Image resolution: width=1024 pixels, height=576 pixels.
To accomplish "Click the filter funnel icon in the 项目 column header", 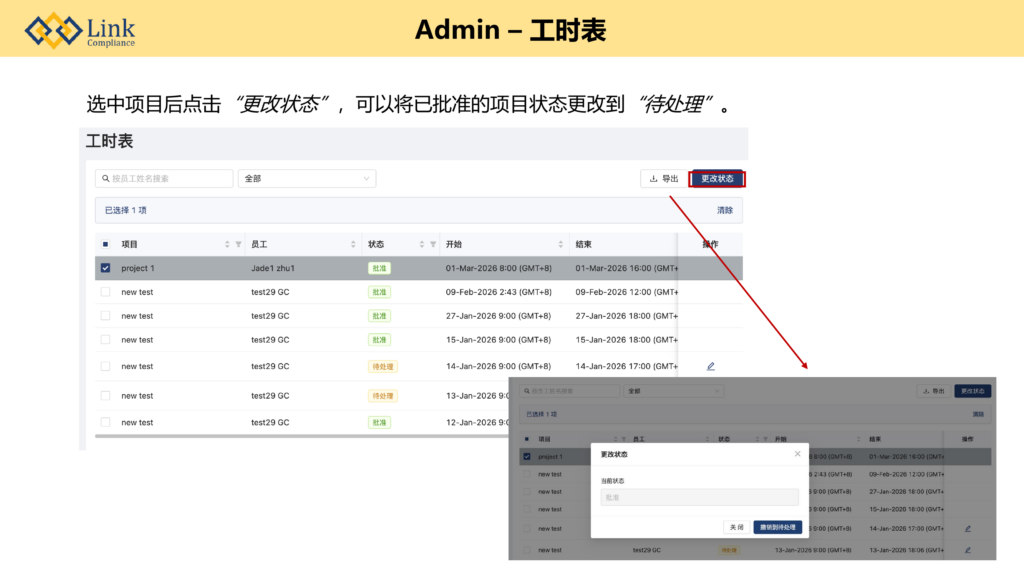I will coord(238,244).
